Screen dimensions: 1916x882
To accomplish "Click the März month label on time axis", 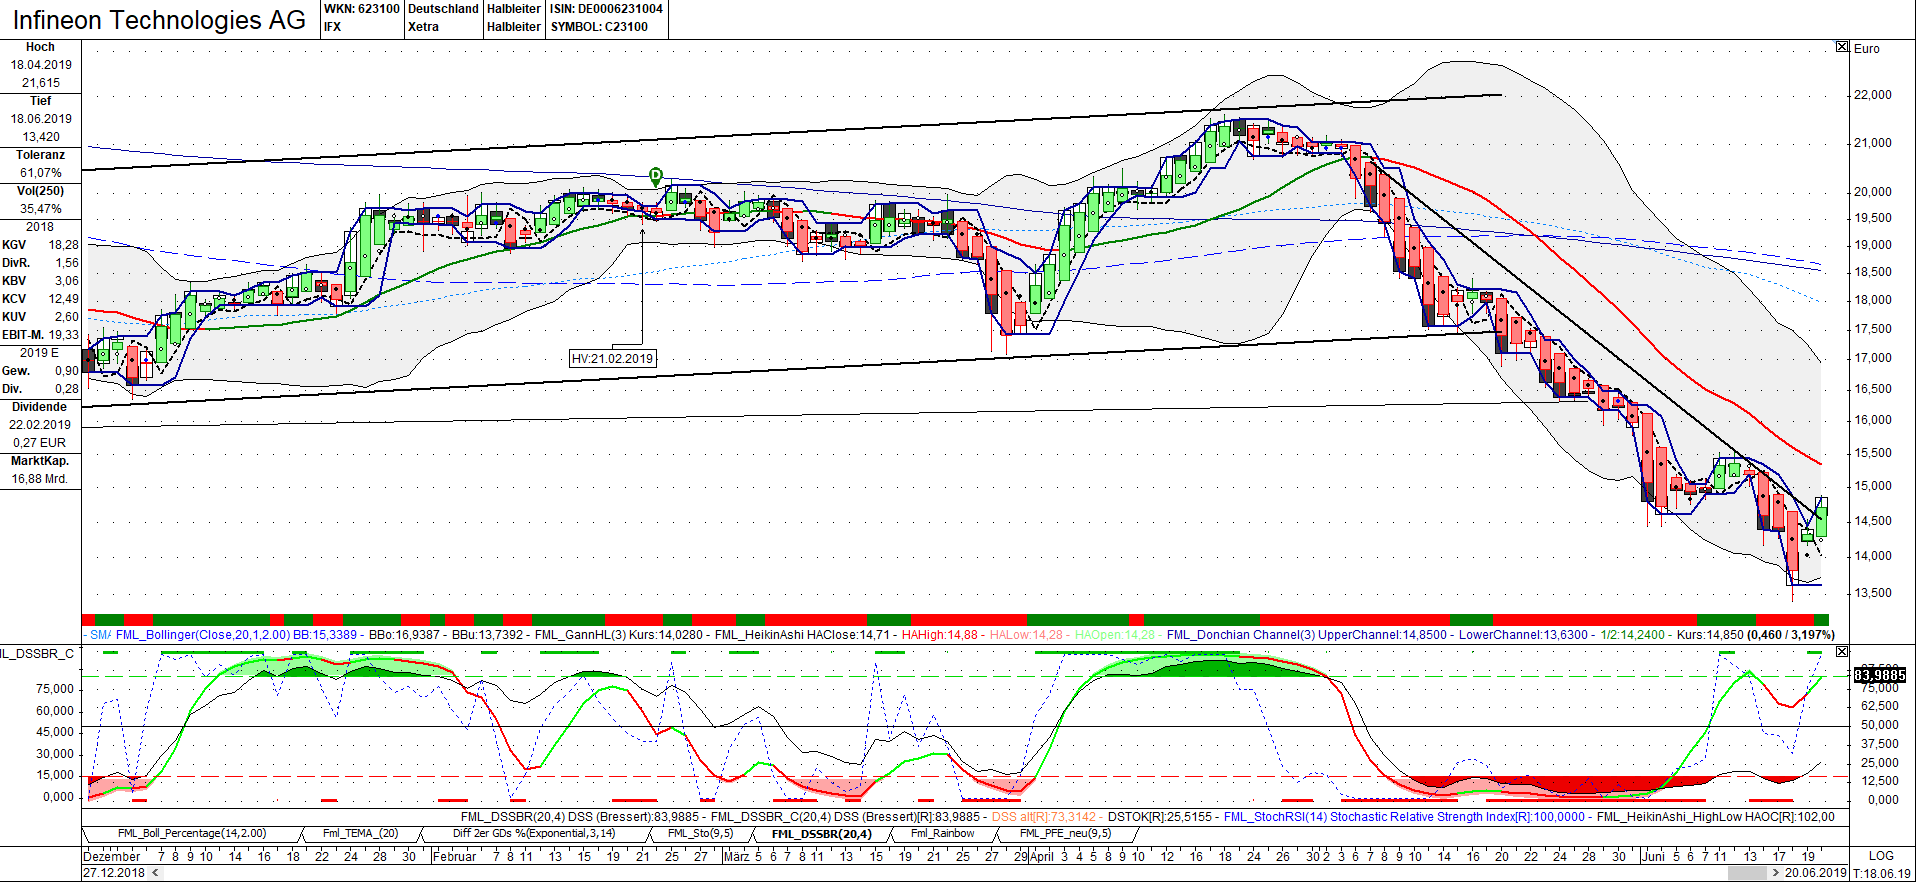I will click(x=737, y=856).
